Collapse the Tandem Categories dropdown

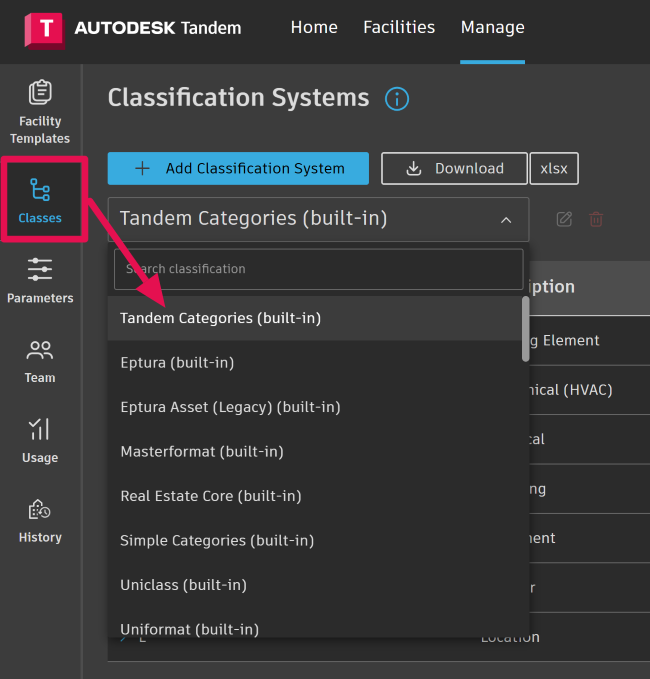click(506, 219)
